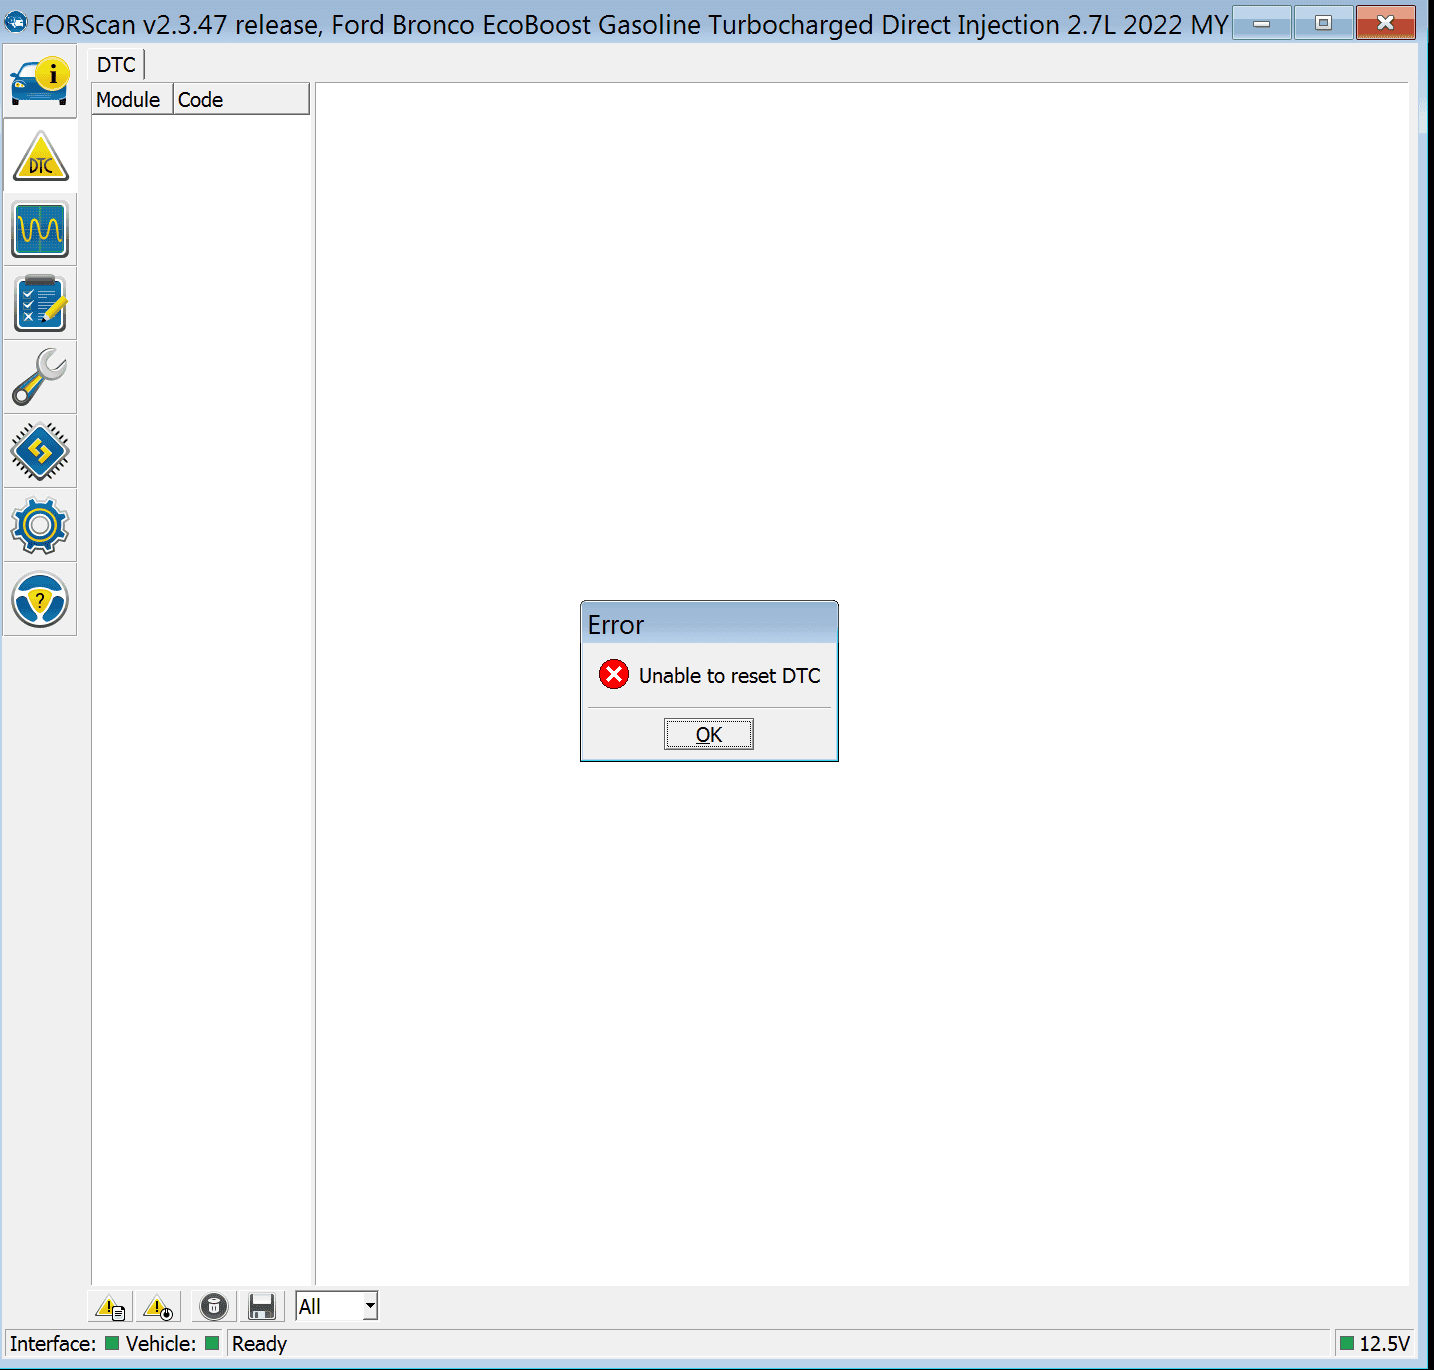Select the DTC trouble codes section
The height and width of the screenshot is (1370, 1434).
tap(40, 157)
